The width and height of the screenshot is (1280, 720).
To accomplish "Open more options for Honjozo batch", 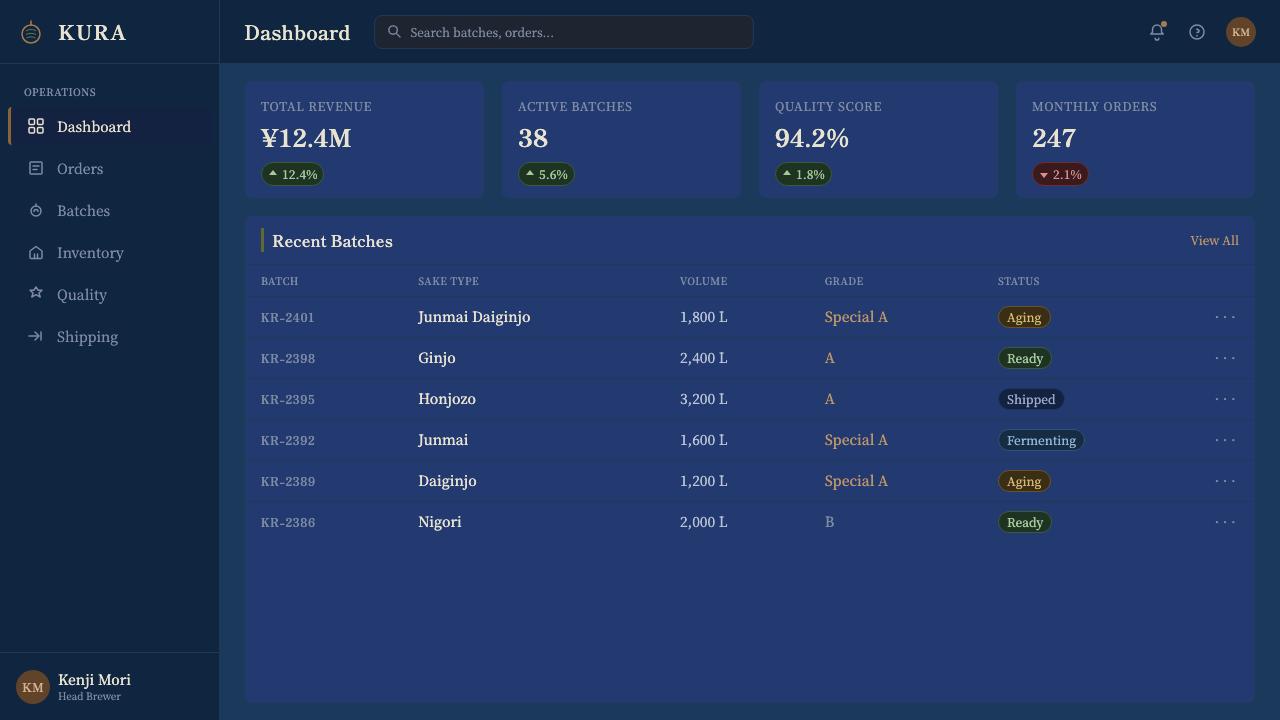I will pos(1225,399).
